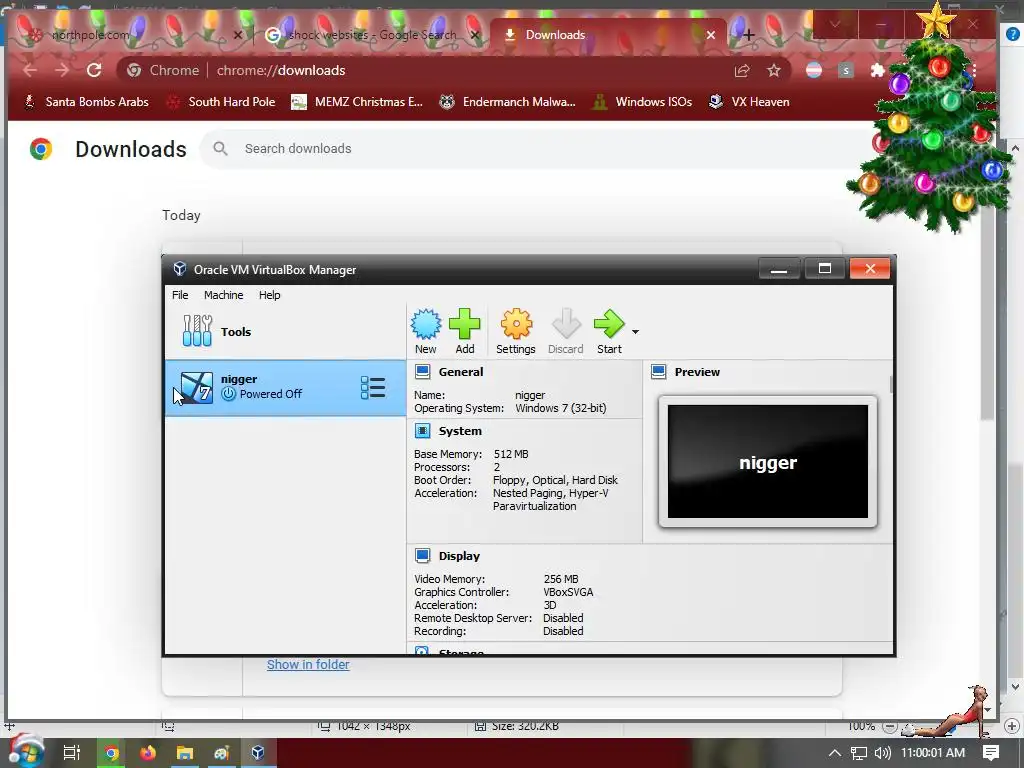Switch to the northpole.com tab
The height and width of the screenshot is (768, 1024).
[131, 35]
